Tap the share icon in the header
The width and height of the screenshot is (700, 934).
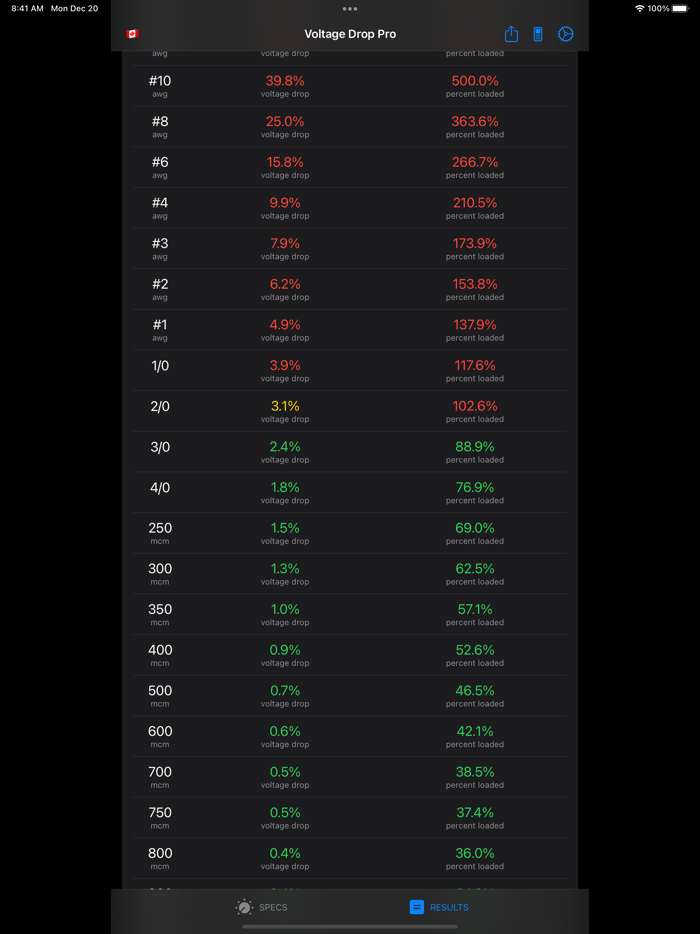pyautogui.click(x=511, y=34)
